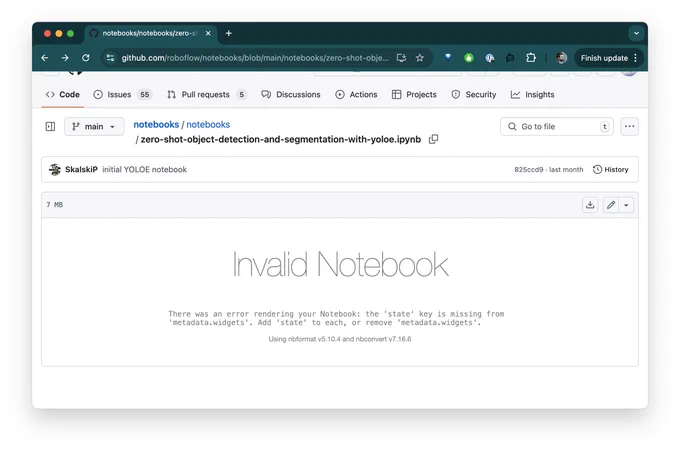Open the Chrome three-dot menu
Image resolution: width=680 pixels, height=451 pixels.
[x=636, y=58]
